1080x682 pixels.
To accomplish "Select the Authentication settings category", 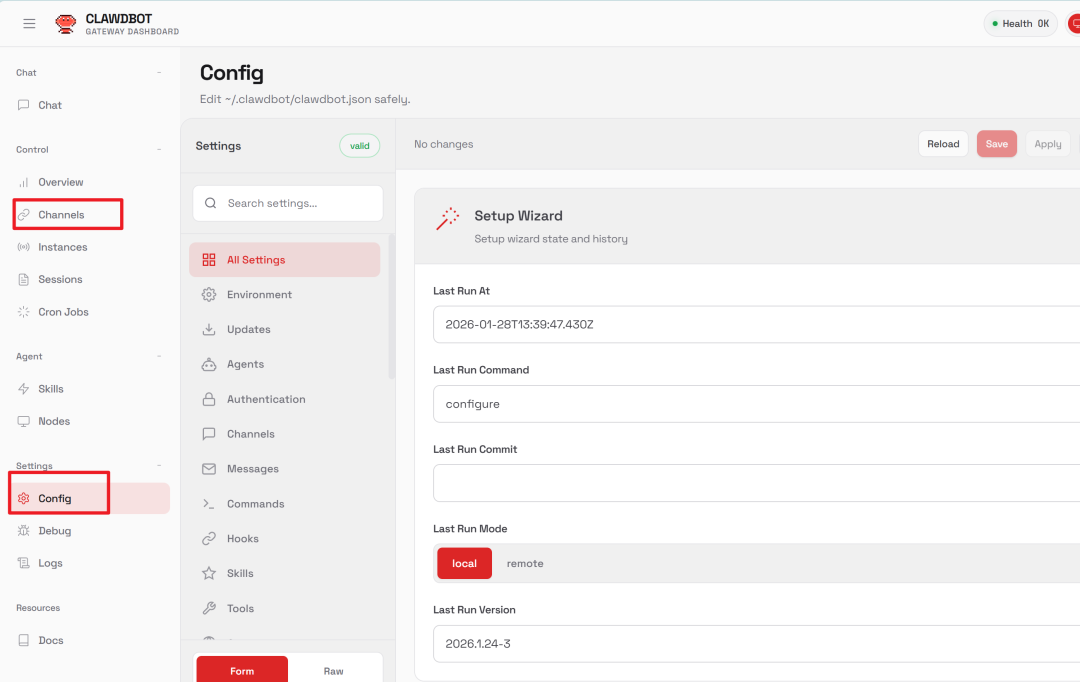I will 284,399.
